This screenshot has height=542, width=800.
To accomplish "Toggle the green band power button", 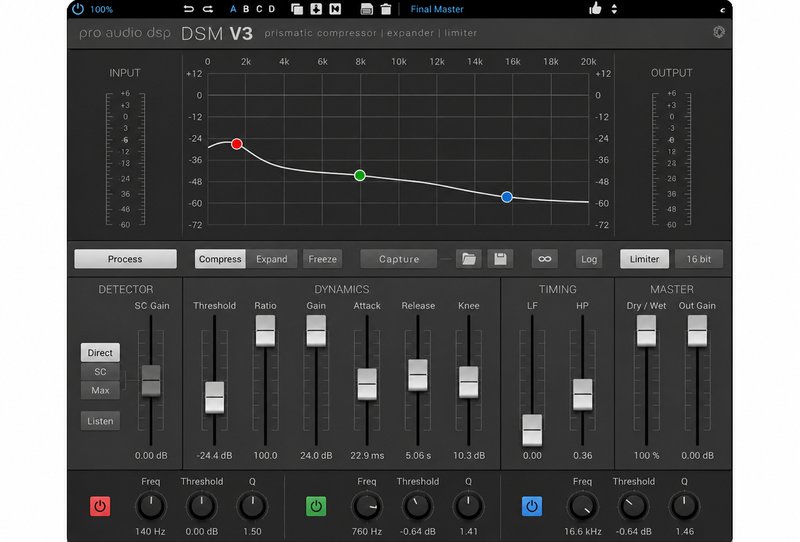I will (x=316, y=506).
